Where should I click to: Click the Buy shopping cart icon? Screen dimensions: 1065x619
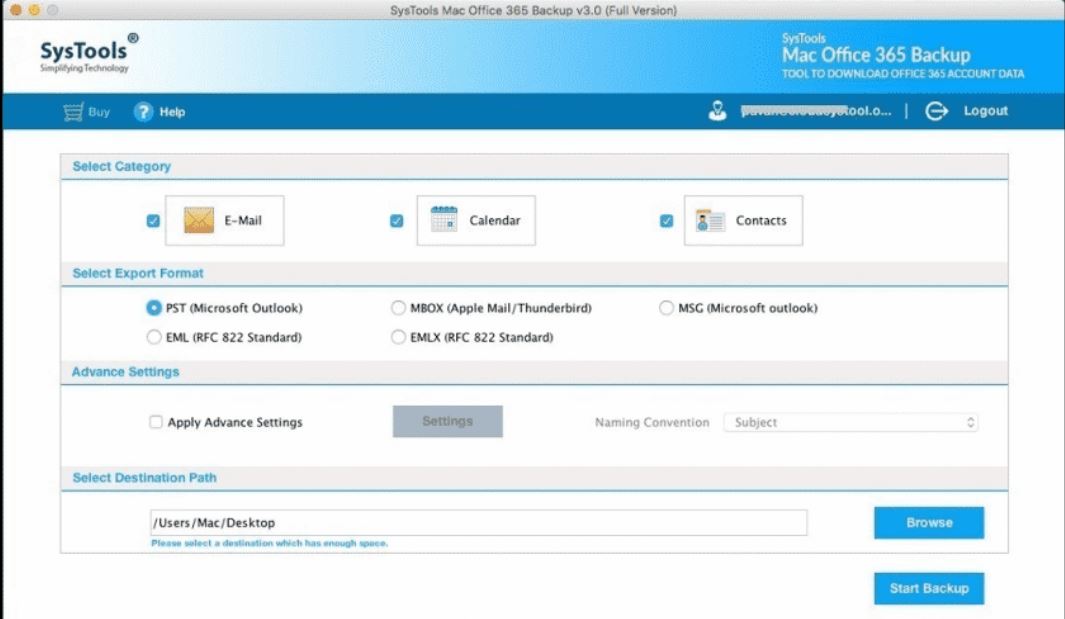pos(73,112)
